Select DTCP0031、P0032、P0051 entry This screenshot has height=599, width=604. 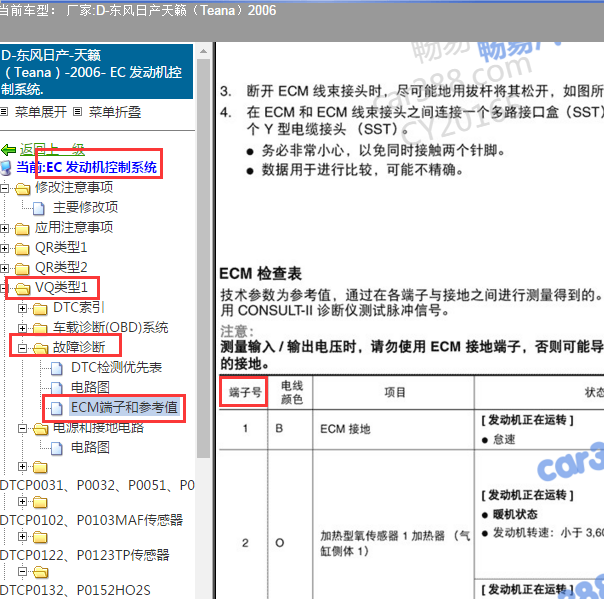pos(97,485)
